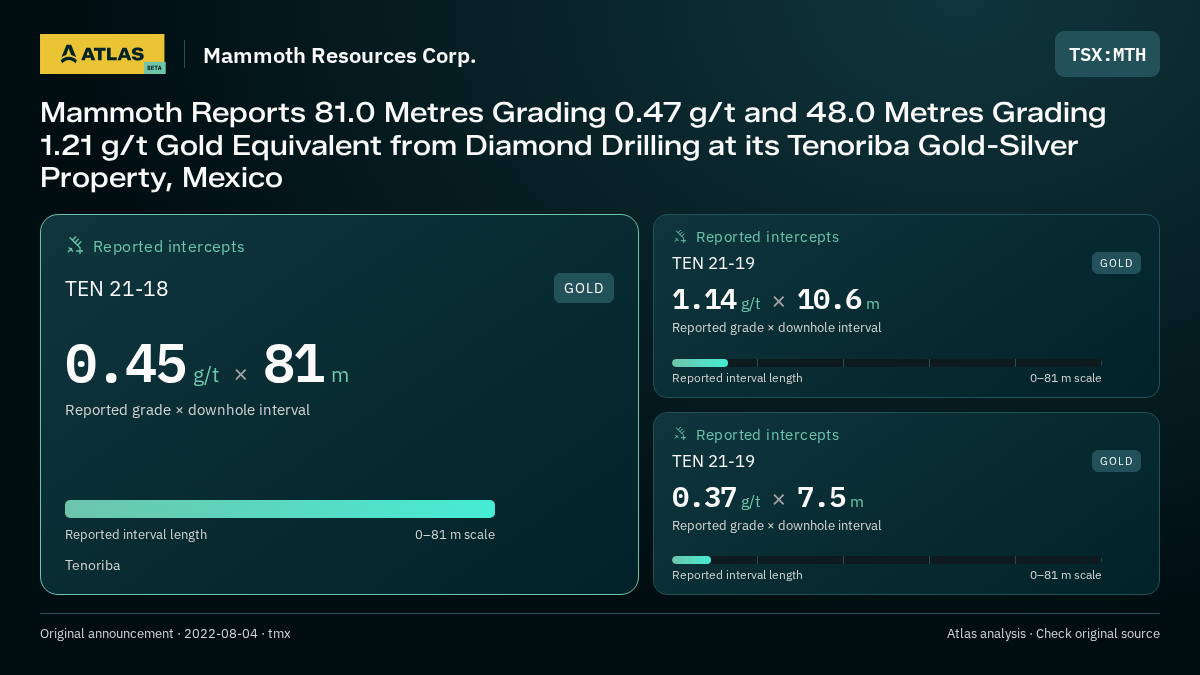Click the 7.5 m interval value
The width and height of the screenshot is (1200, 675).
pos(830,498)
